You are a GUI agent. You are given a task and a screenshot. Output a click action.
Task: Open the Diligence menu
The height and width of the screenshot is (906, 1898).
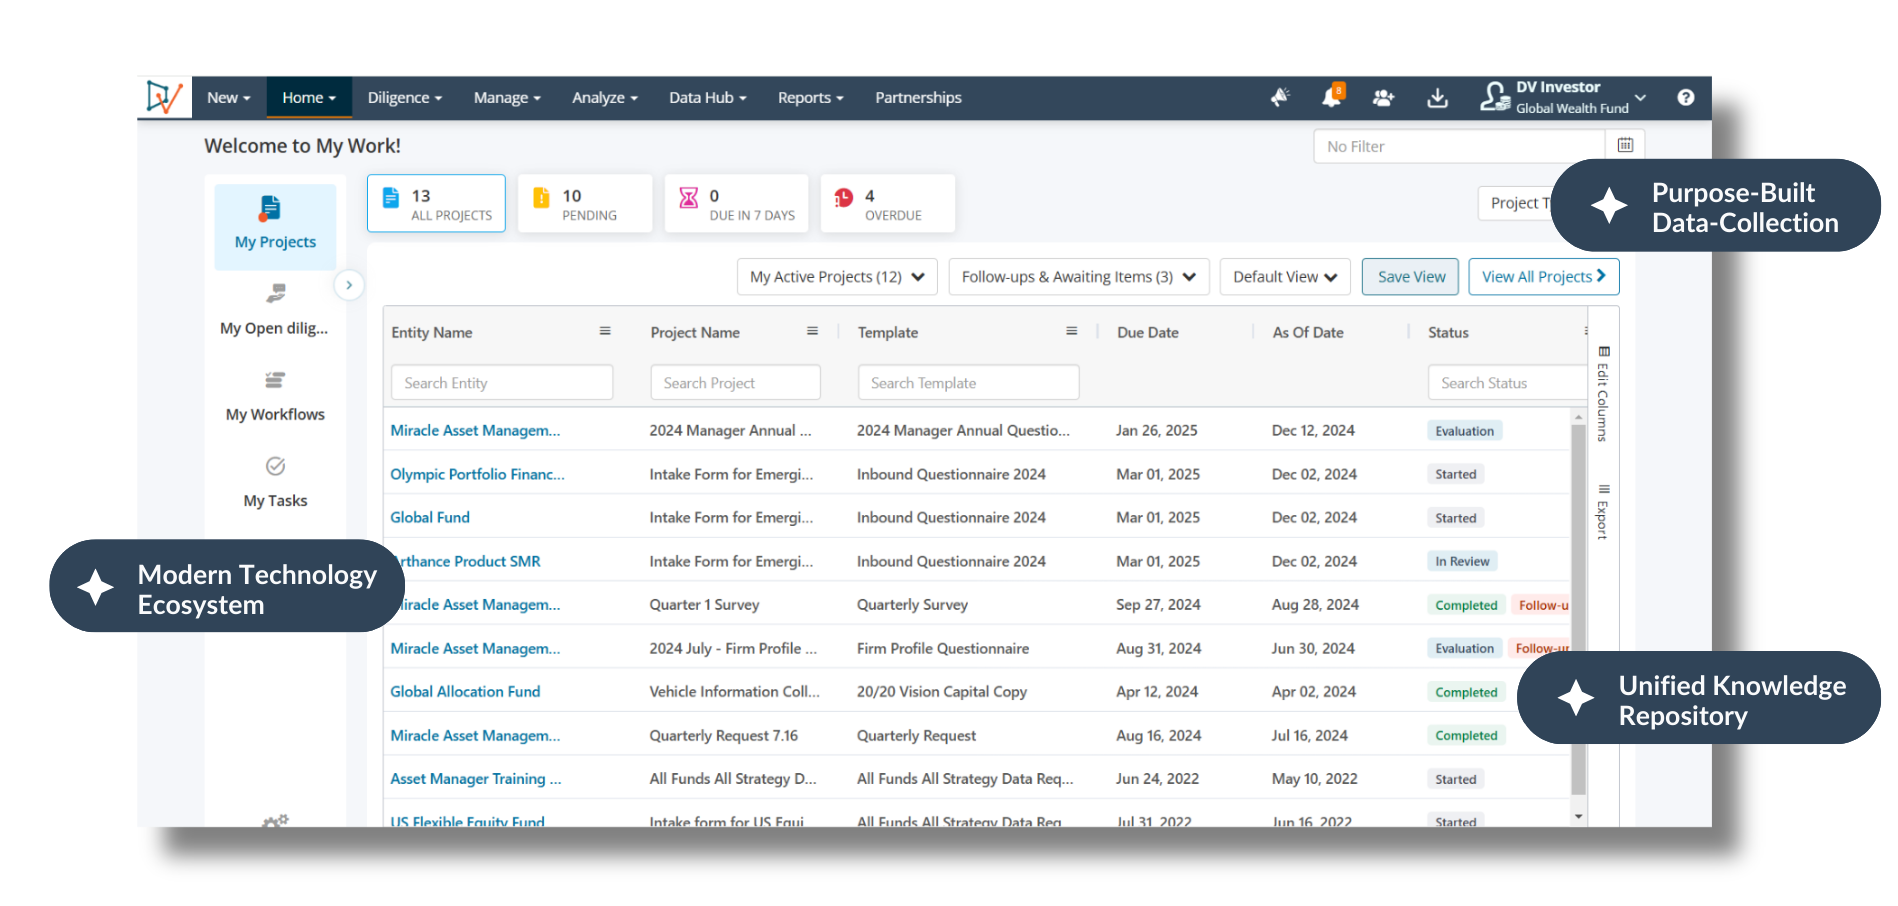pos(404,98)
